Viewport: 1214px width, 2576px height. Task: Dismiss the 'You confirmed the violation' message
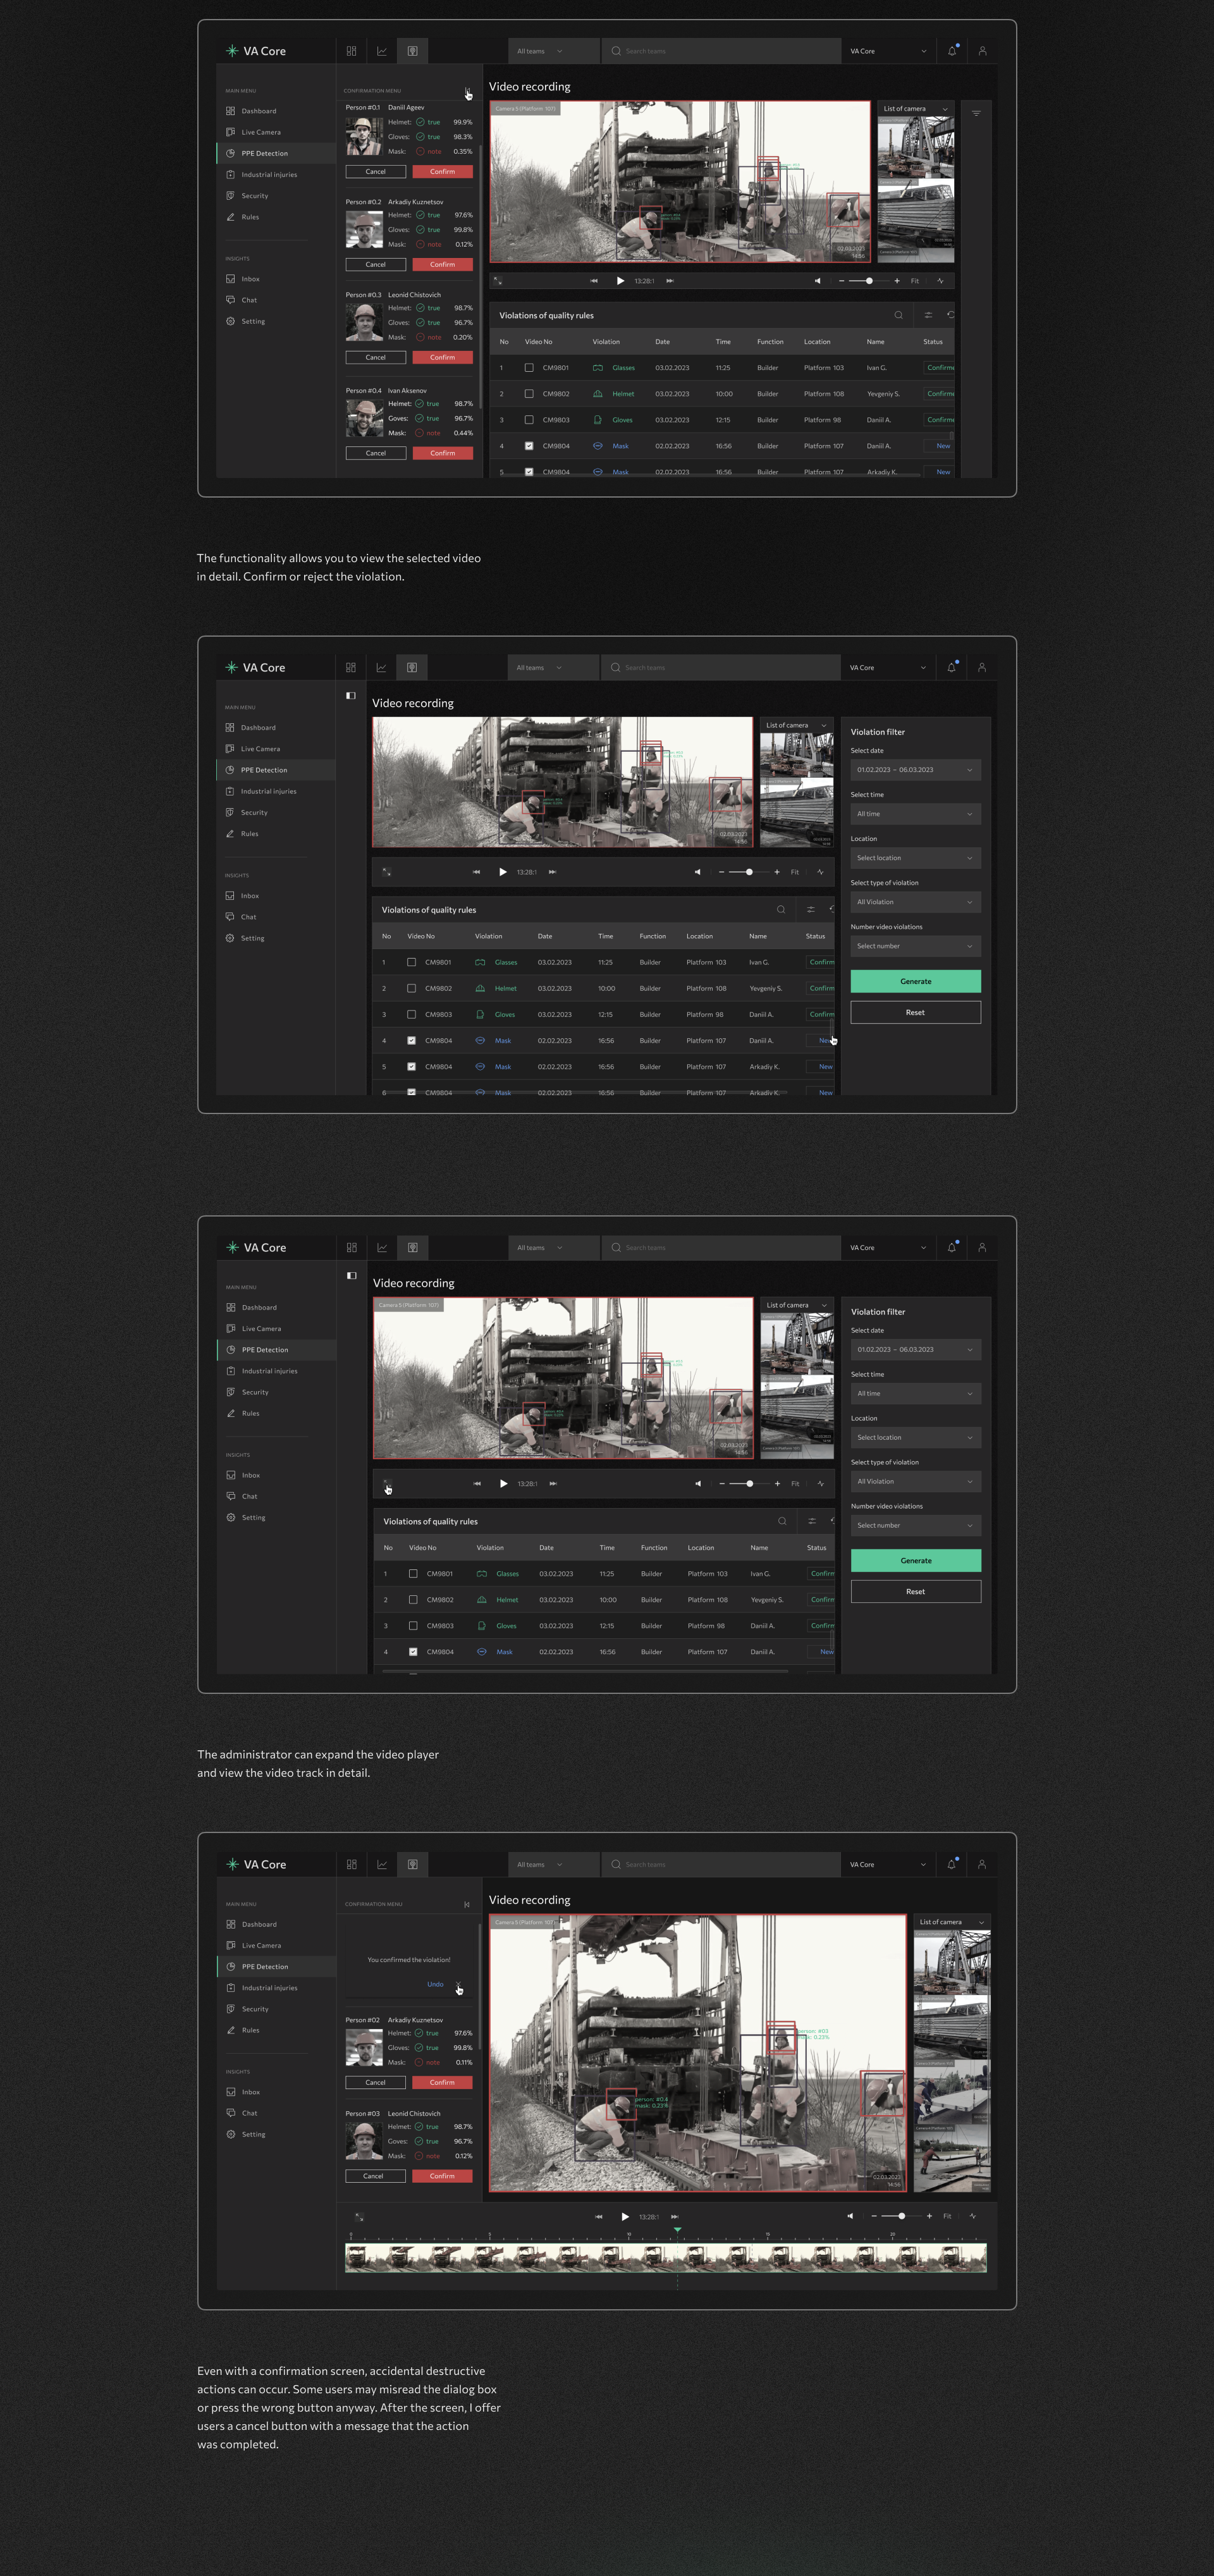(x=458, y=1984)
